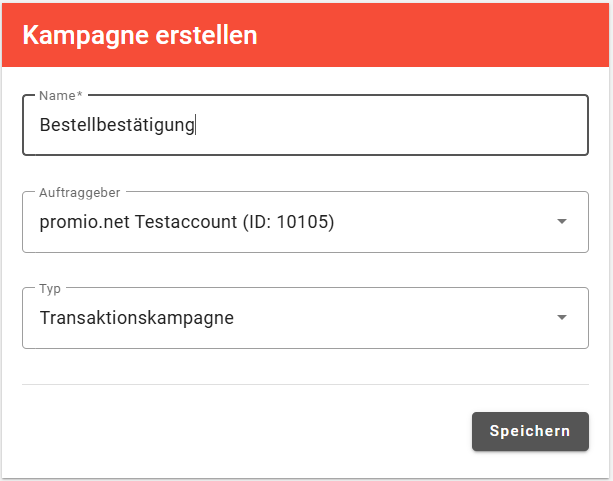
Task: Click the Name input field
Action: (305, 125)
